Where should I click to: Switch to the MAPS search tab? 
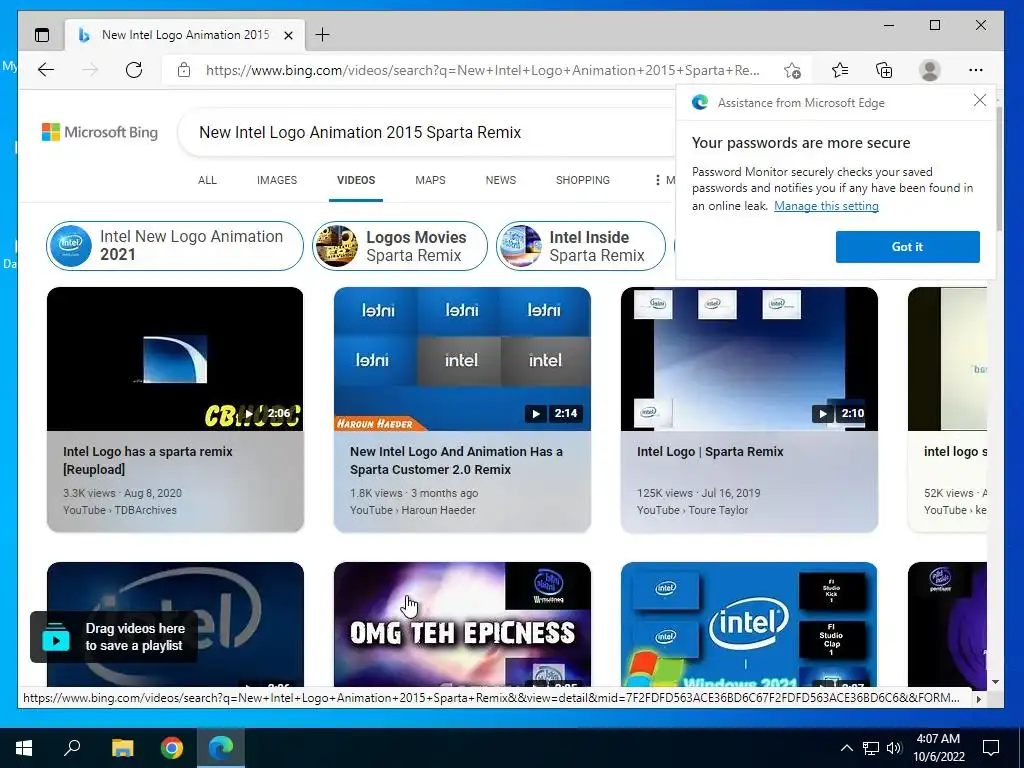[x=430, y=180]
